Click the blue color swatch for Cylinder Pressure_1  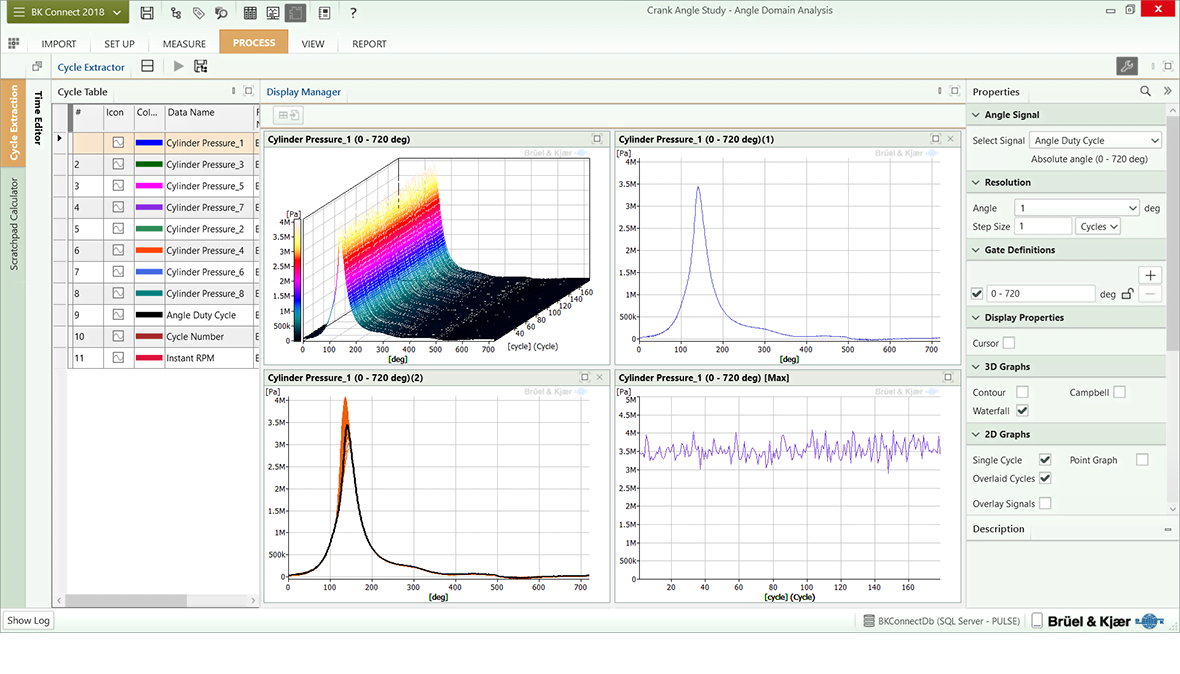coord(149,142)
